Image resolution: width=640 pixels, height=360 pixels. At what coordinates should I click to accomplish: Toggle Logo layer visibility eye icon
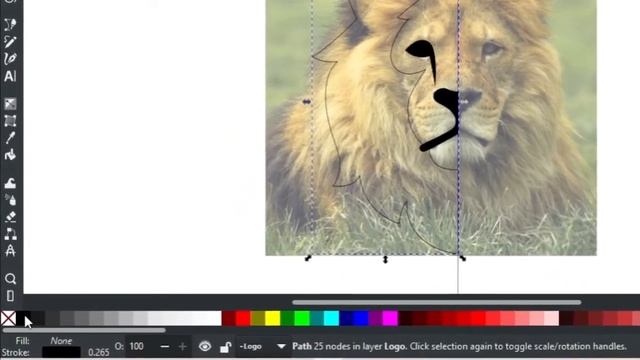click(205, 347)
